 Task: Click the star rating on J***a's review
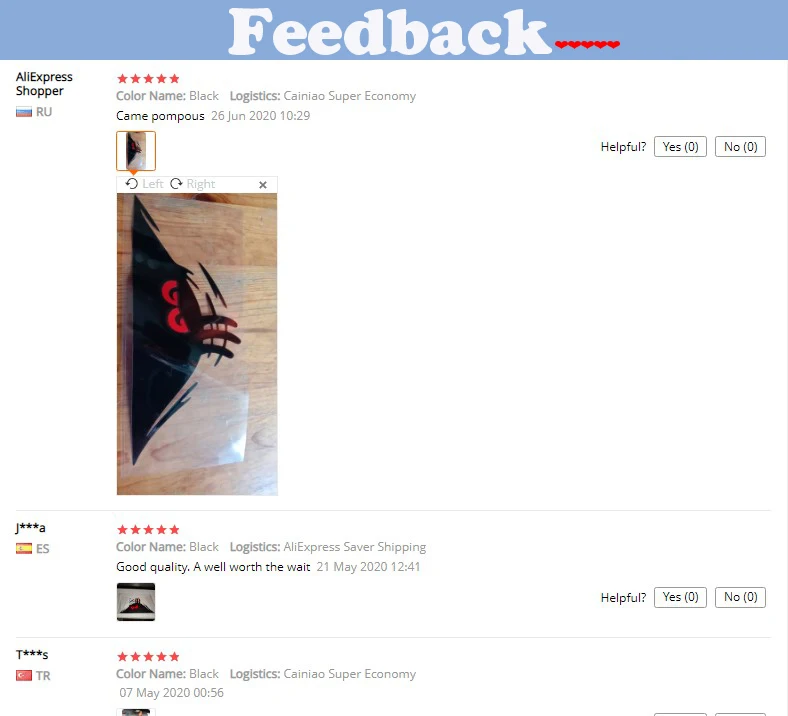click(x=148, y=530)
